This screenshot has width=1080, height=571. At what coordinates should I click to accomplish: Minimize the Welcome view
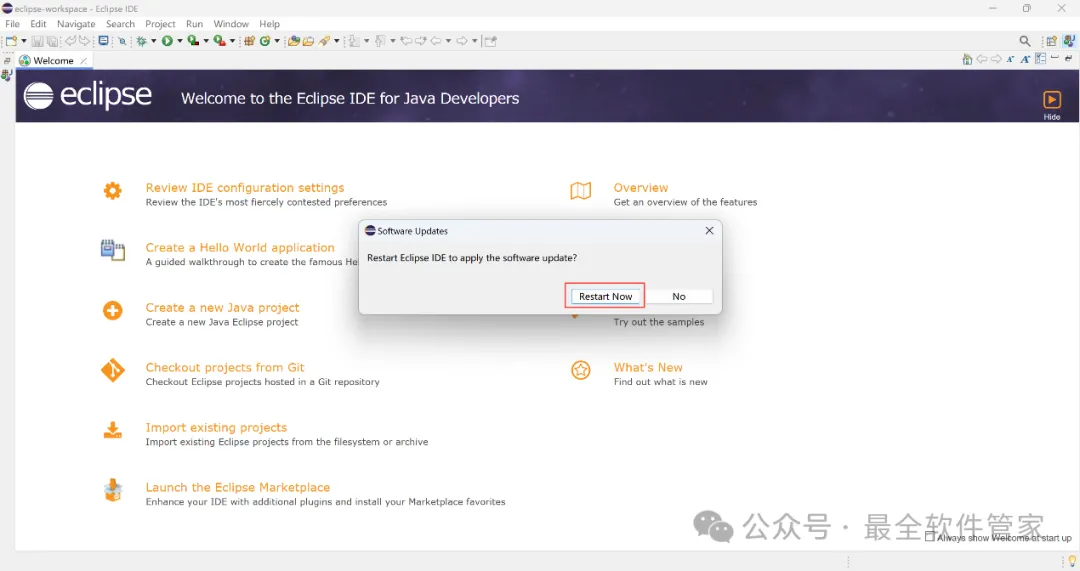point(1055,58)
